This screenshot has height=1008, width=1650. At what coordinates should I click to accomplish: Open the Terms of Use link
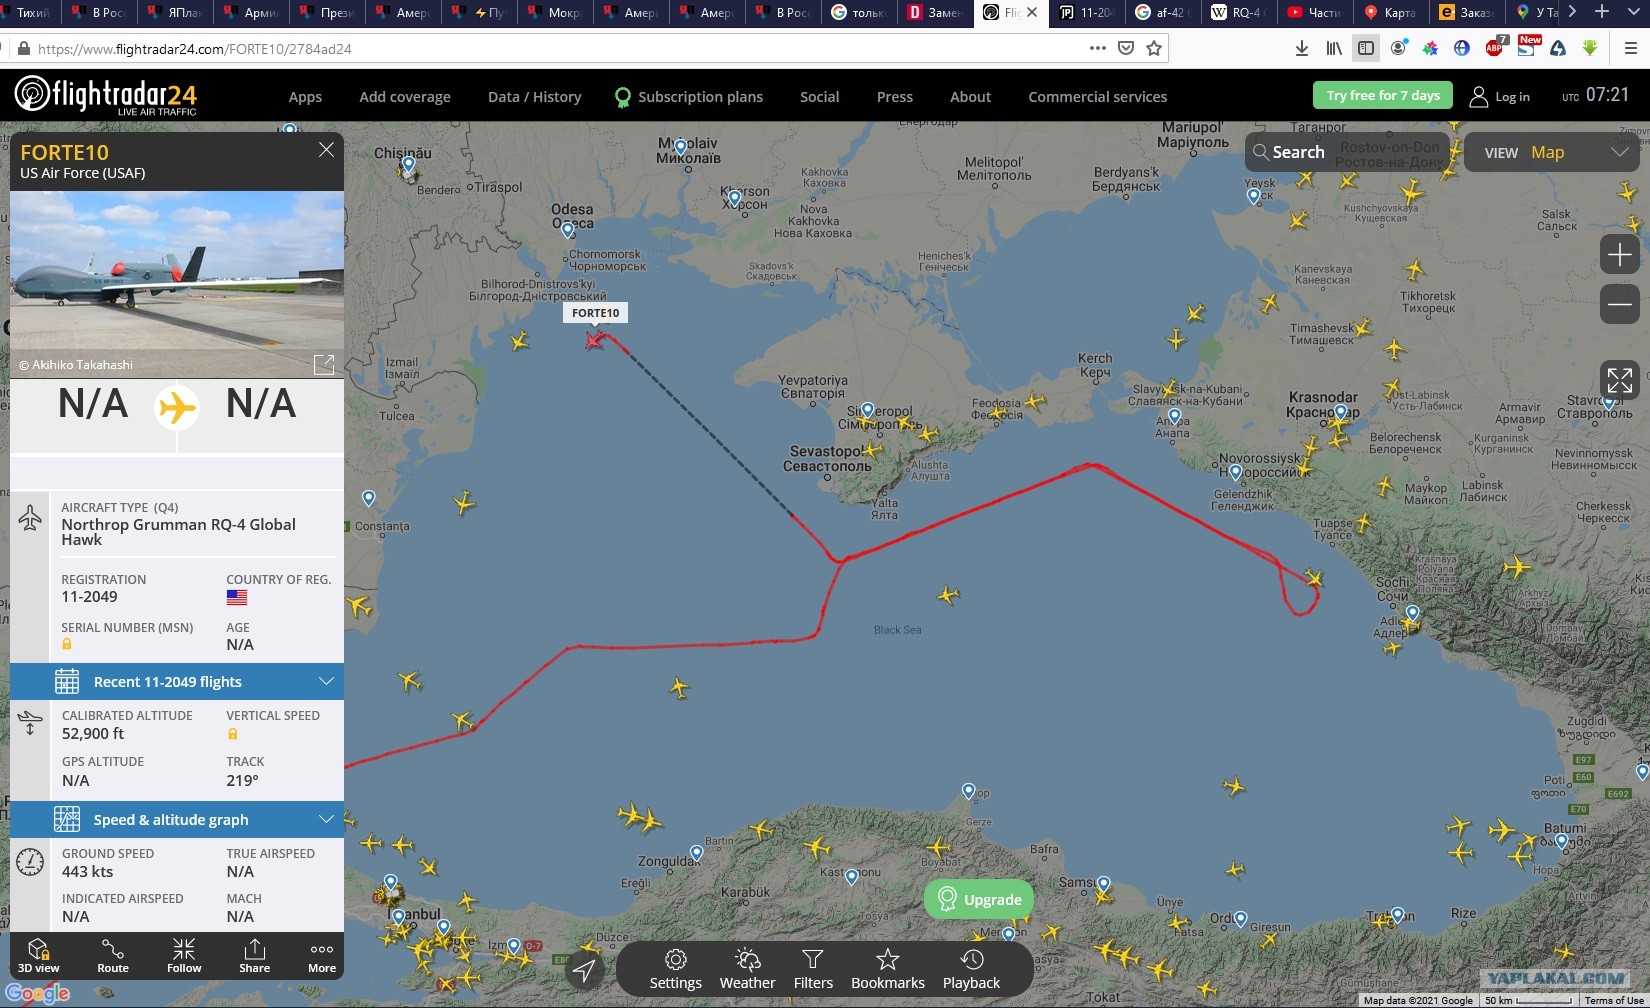pos(1614,1001)
